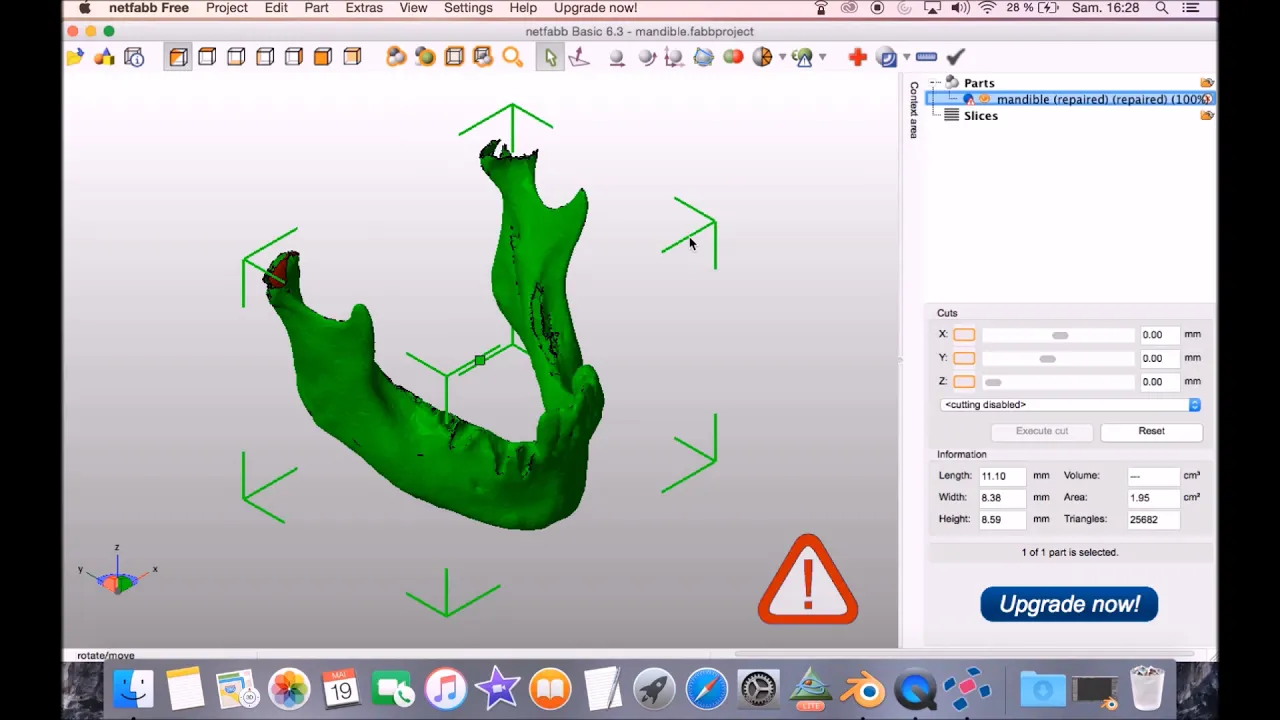Open dropdown arrow beside segmented sphere icon
Viewport: 1280px width, 720px height.
pyautogui.click(x=782, y=57)
